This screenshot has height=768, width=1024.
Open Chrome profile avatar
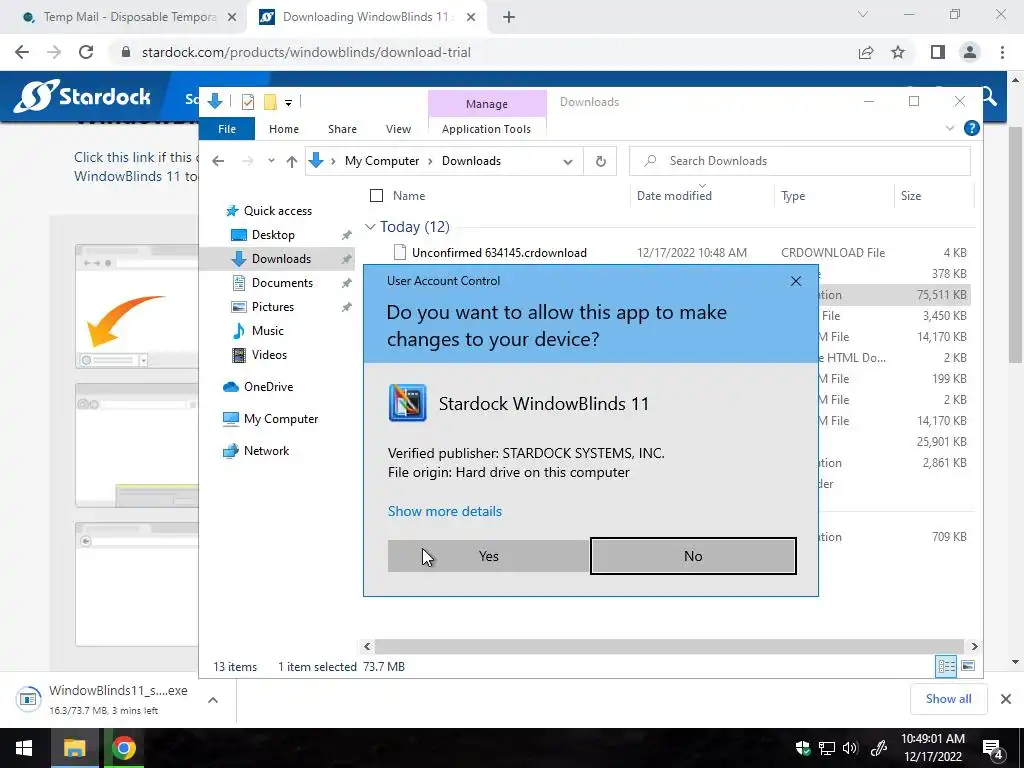coord(970,52)
